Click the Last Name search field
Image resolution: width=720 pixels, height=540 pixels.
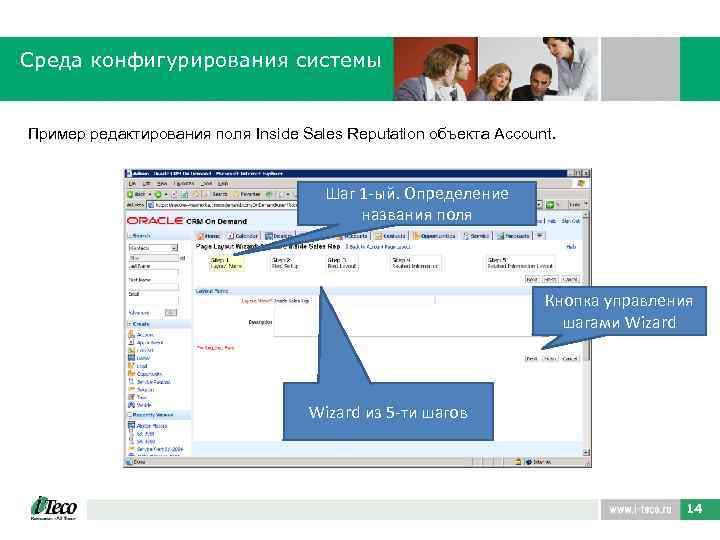tap(153, 273)
